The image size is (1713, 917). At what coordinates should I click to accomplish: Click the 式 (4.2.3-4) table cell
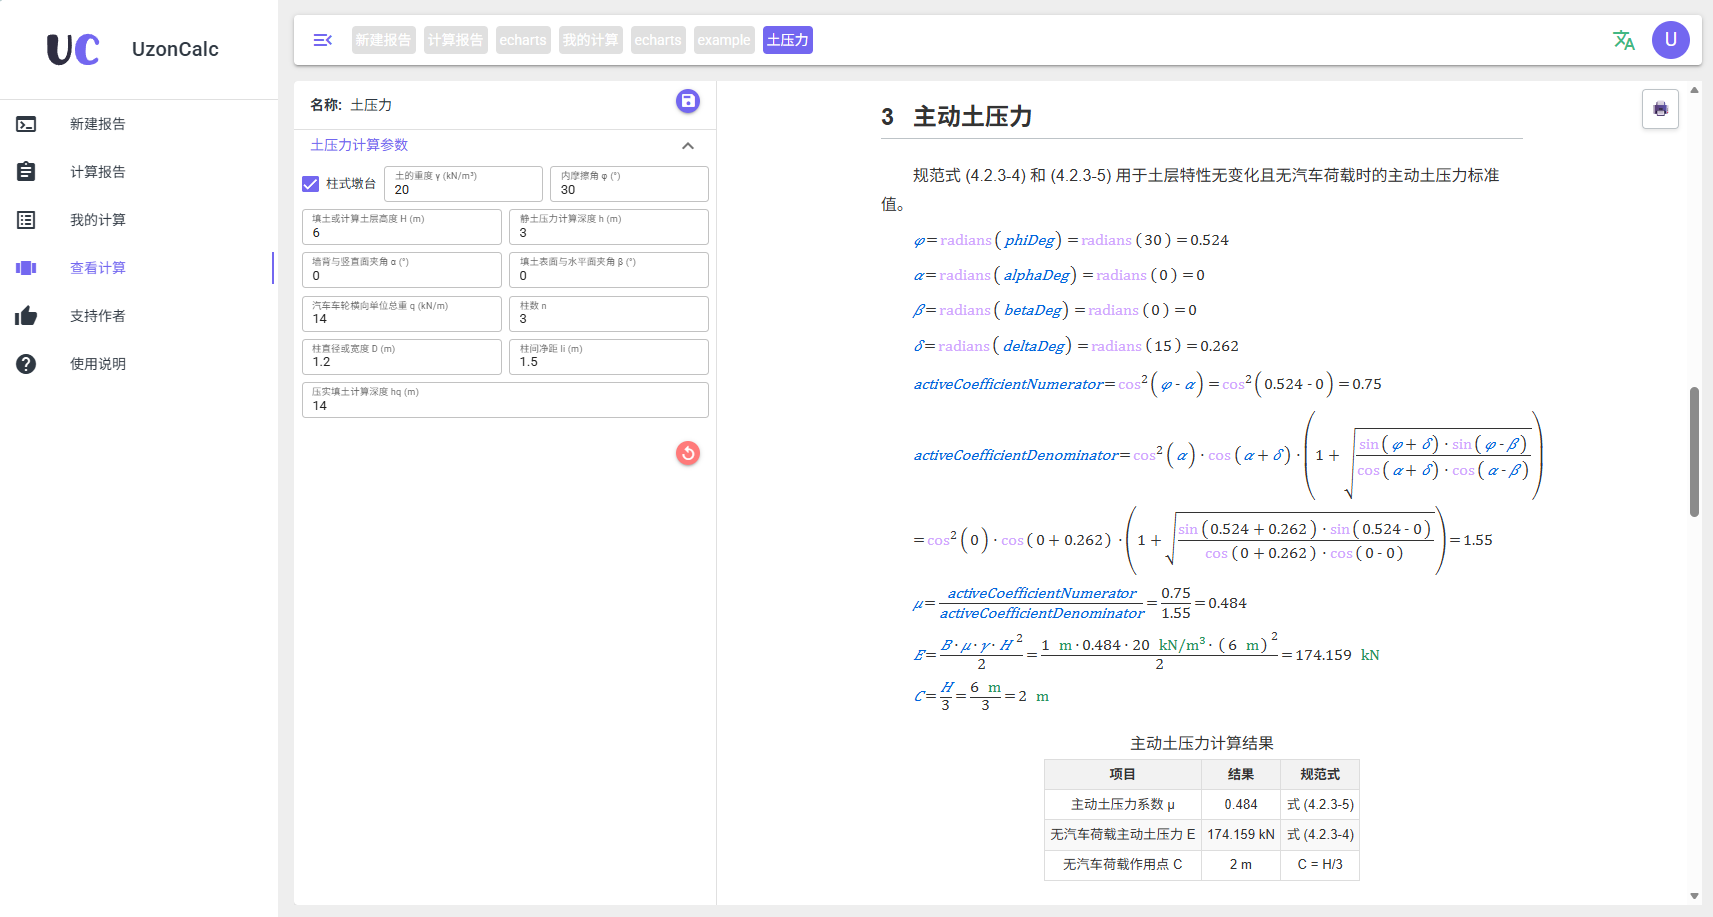1320,834
